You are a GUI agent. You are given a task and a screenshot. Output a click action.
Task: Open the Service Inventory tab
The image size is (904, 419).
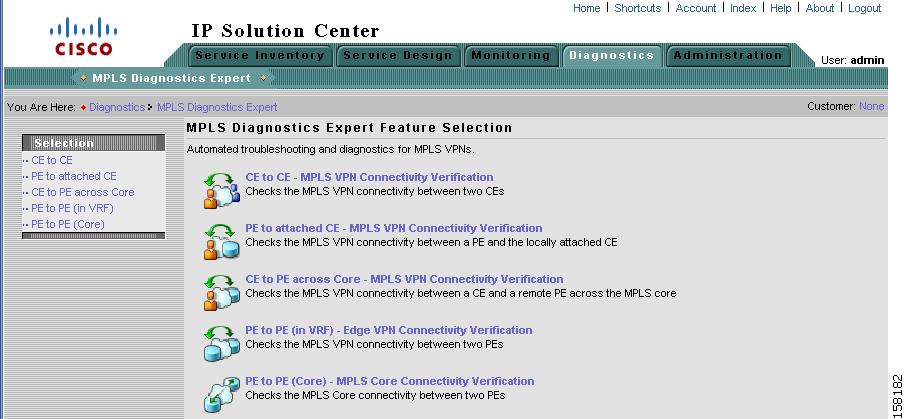click(x=260, y=56)
